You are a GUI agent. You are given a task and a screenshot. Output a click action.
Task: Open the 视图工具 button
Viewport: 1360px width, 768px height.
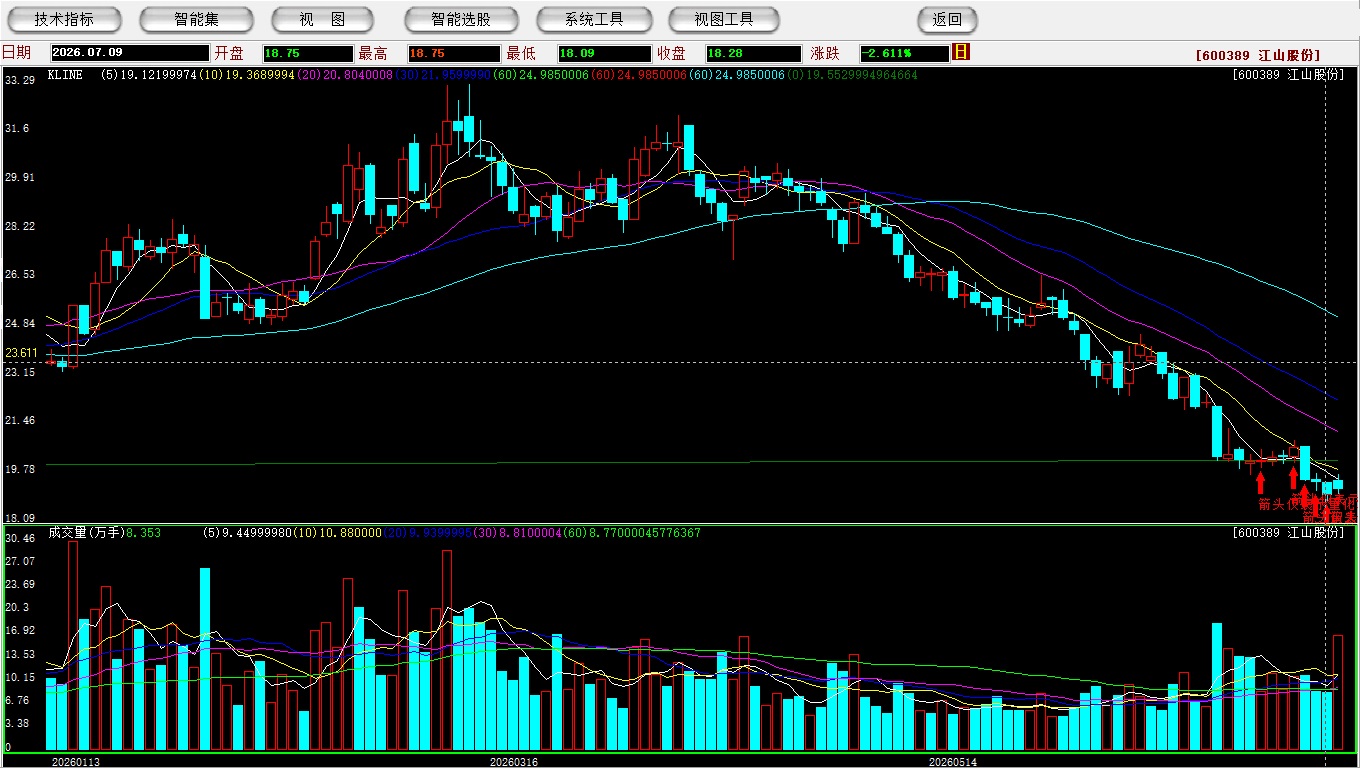point(725,19)
